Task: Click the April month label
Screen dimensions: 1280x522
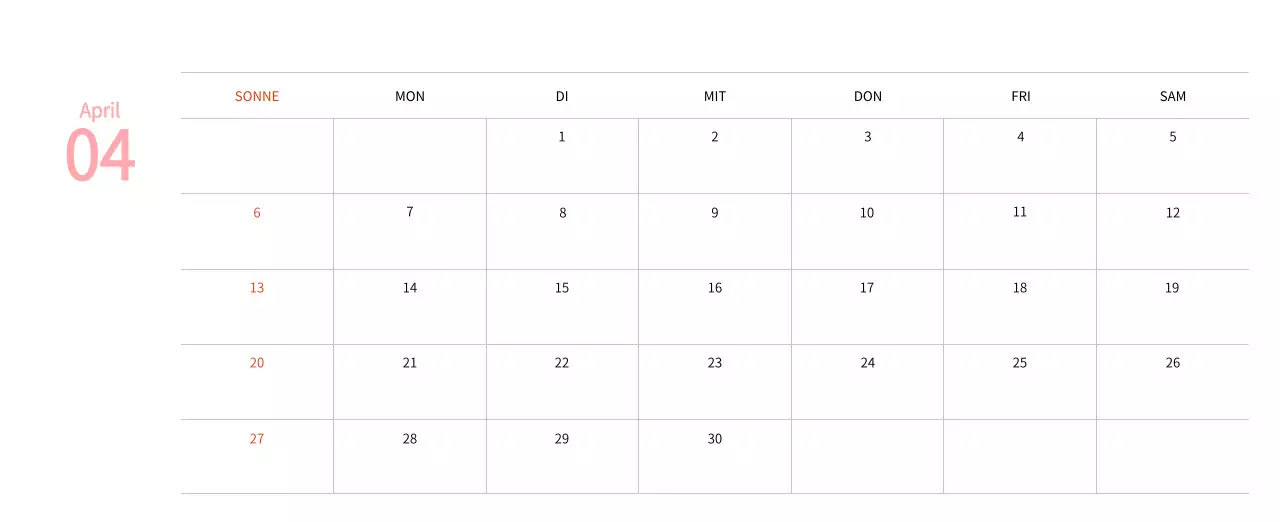Action: pyautogui.click(x=100, y=110)
